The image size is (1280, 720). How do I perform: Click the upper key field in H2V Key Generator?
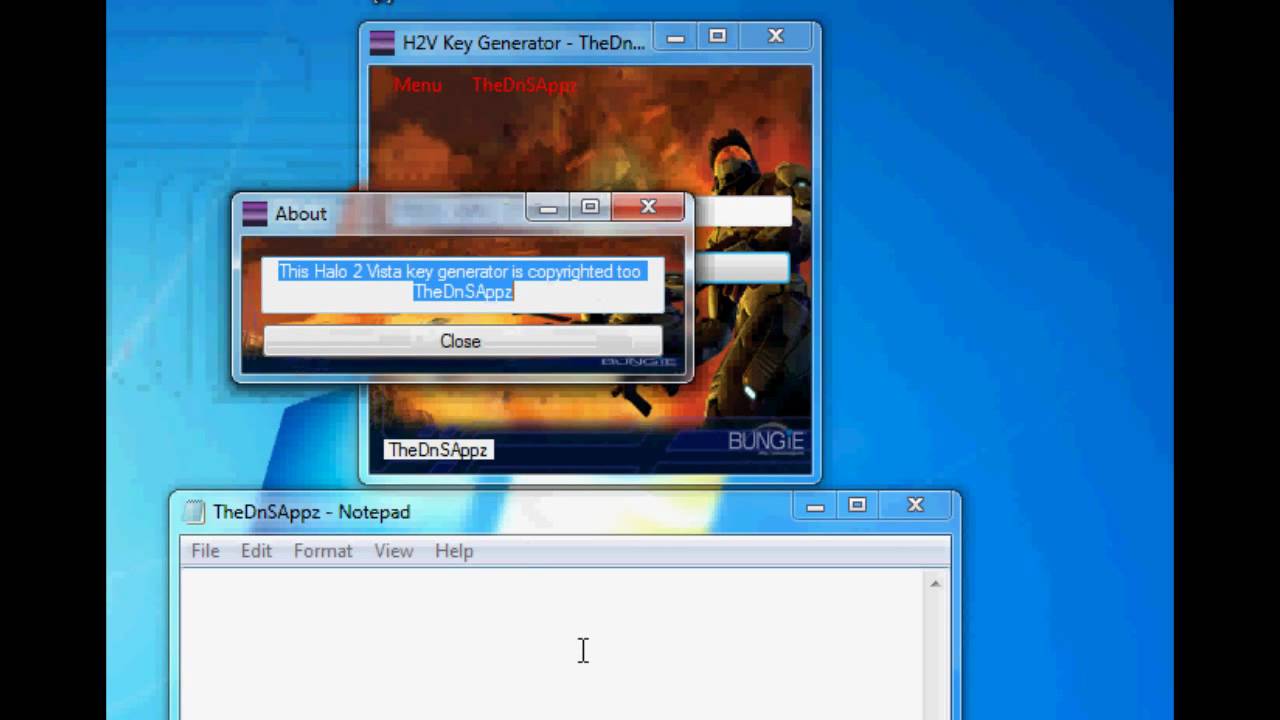click(x=742, y=210)
